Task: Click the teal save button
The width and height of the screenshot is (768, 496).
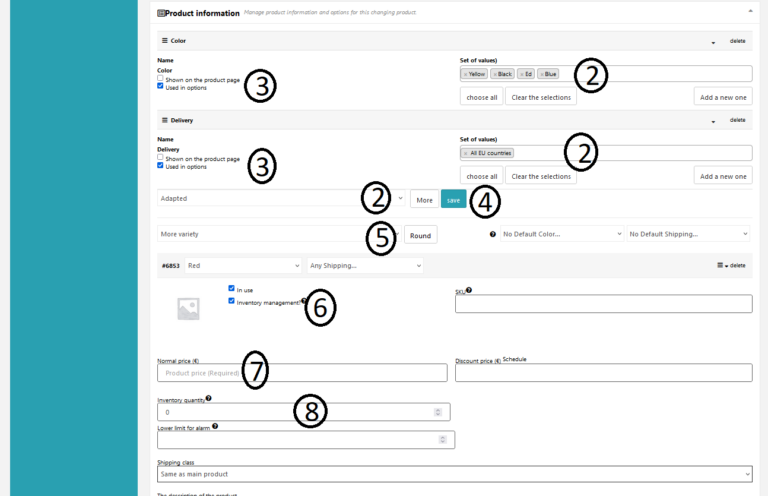Action: (453, 199)
